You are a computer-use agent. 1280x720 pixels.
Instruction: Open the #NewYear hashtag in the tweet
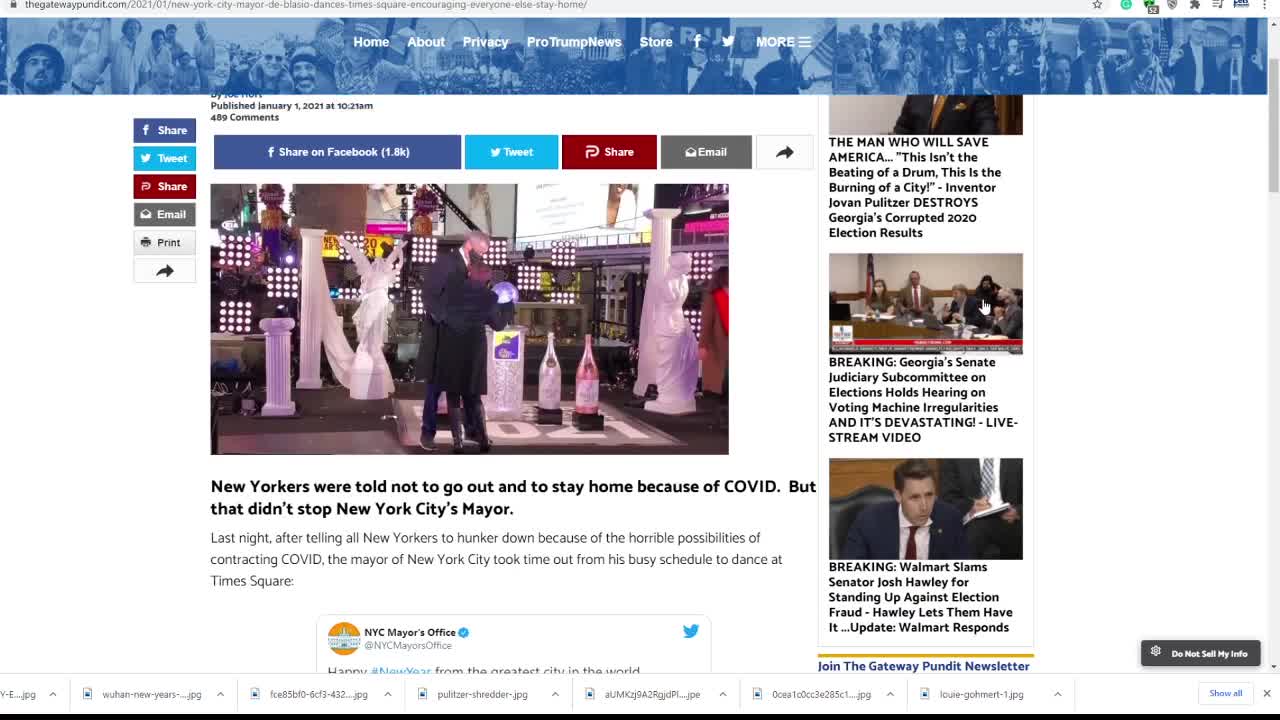(x=400, y=671)
